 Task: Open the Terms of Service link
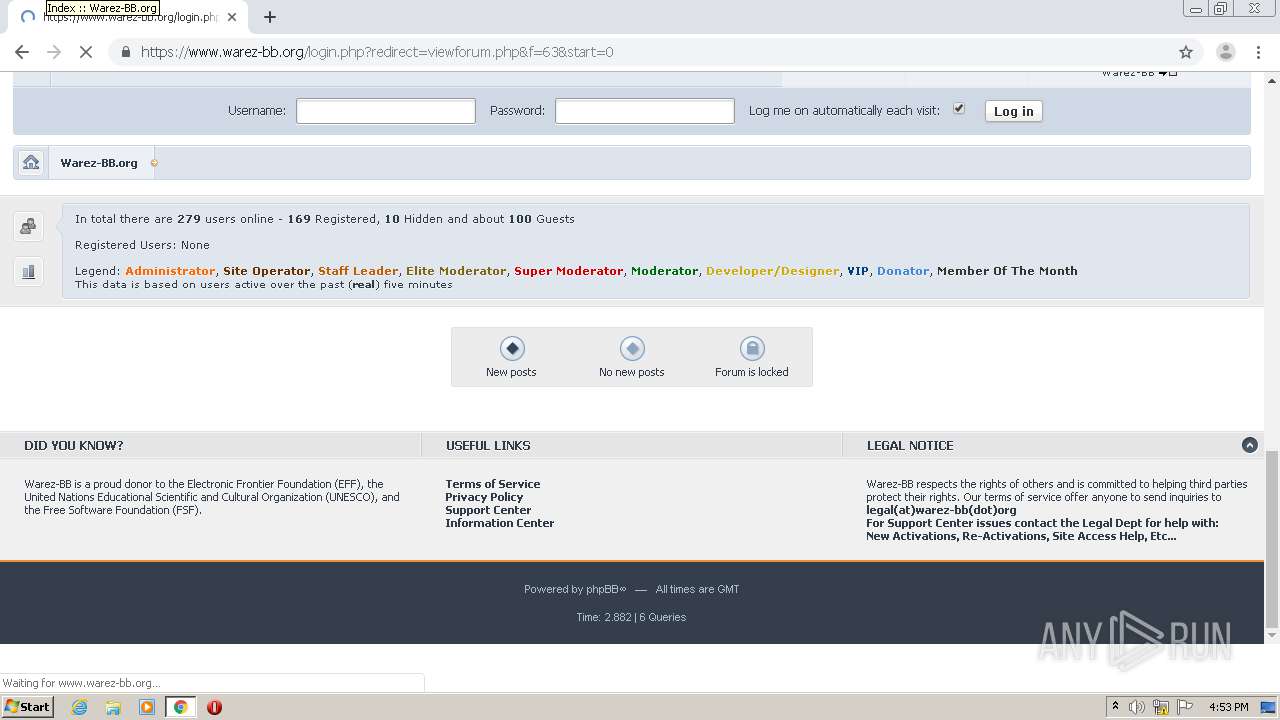[492, 484]
